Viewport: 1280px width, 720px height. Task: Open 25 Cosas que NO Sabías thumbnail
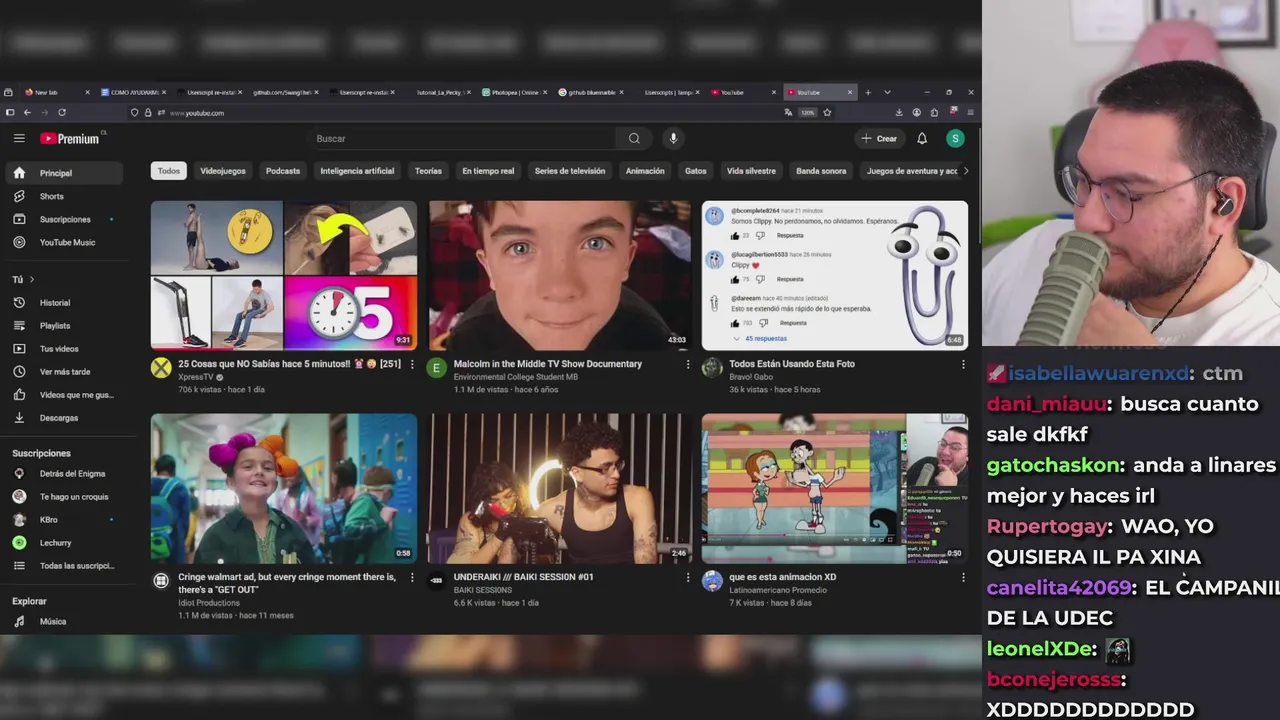click(x=284, y=275)
